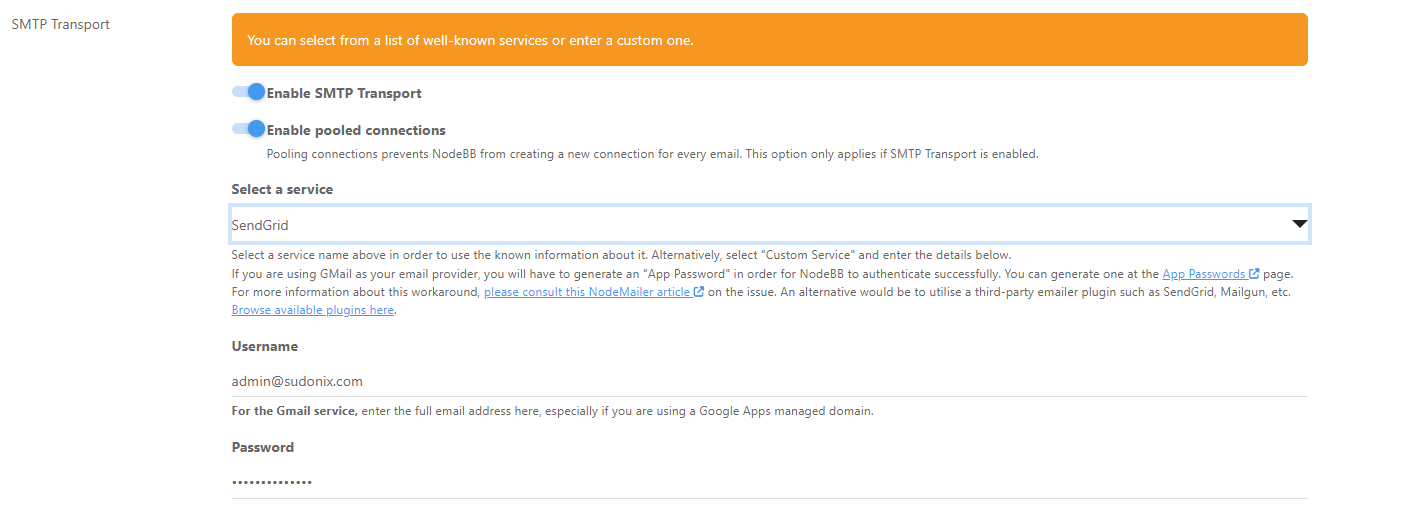Follow the "Browse available plugins here" link

[313, 310]
